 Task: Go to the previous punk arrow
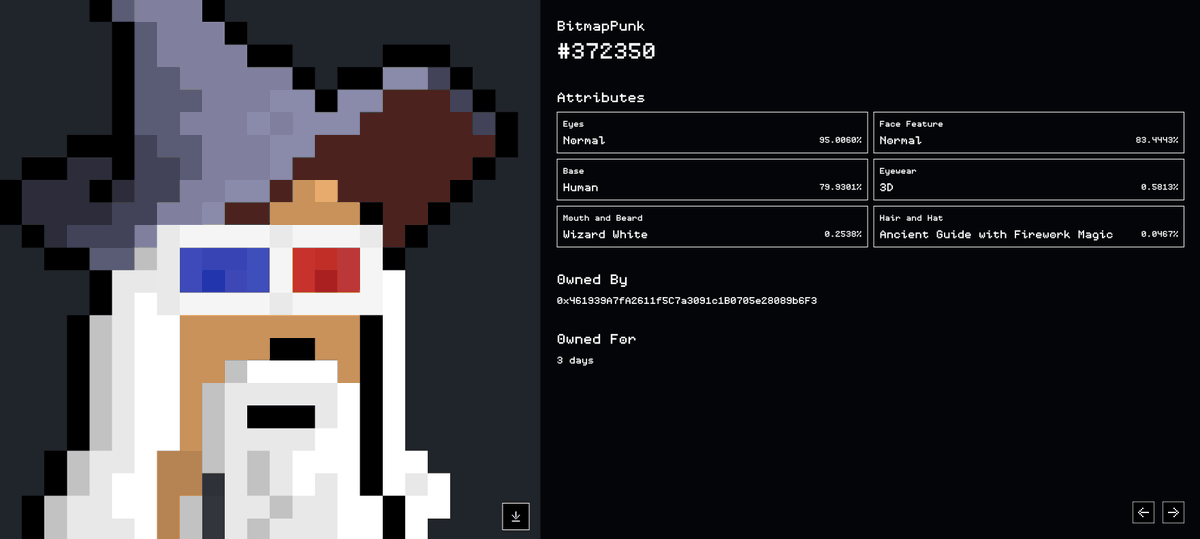coord(1144,512)
